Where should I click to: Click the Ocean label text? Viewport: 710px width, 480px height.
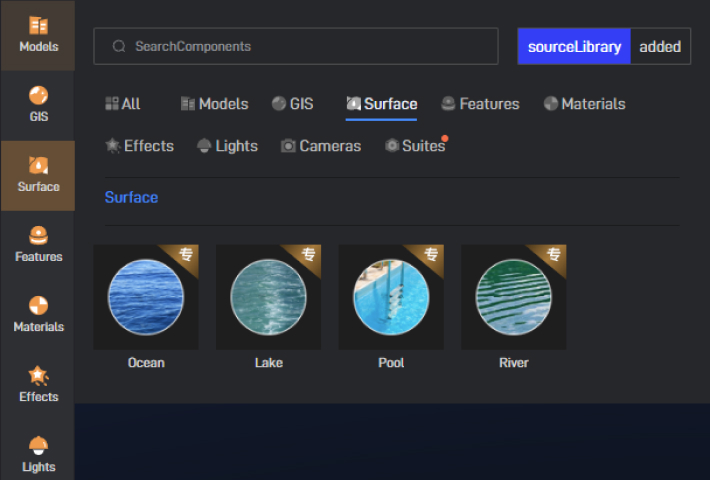point(146,363)
